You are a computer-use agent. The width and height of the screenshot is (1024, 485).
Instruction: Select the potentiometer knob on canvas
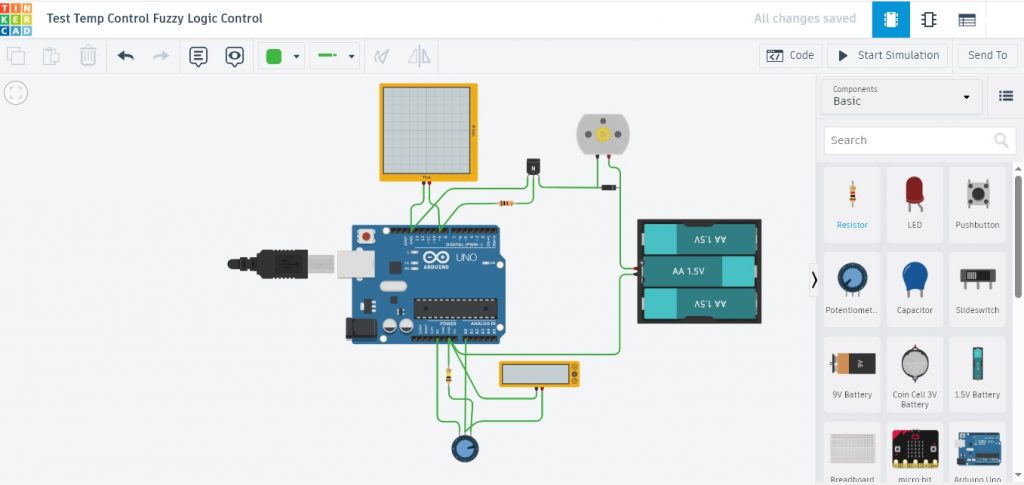click(x=465, y=448)
